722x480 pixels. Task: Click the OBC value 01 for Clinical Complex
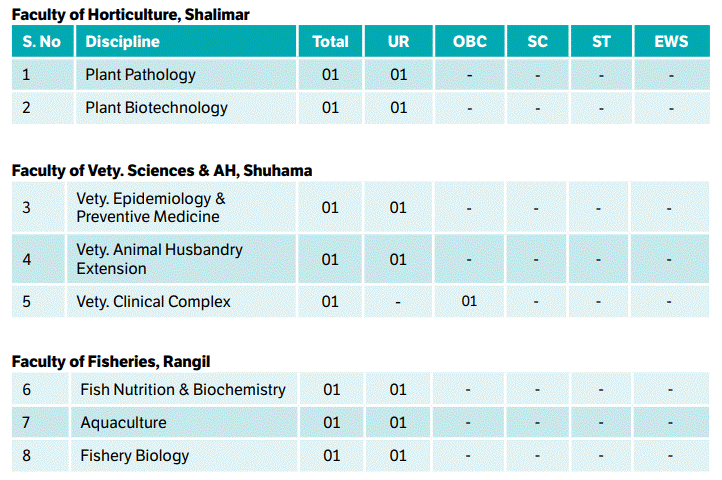click(469, 301)
